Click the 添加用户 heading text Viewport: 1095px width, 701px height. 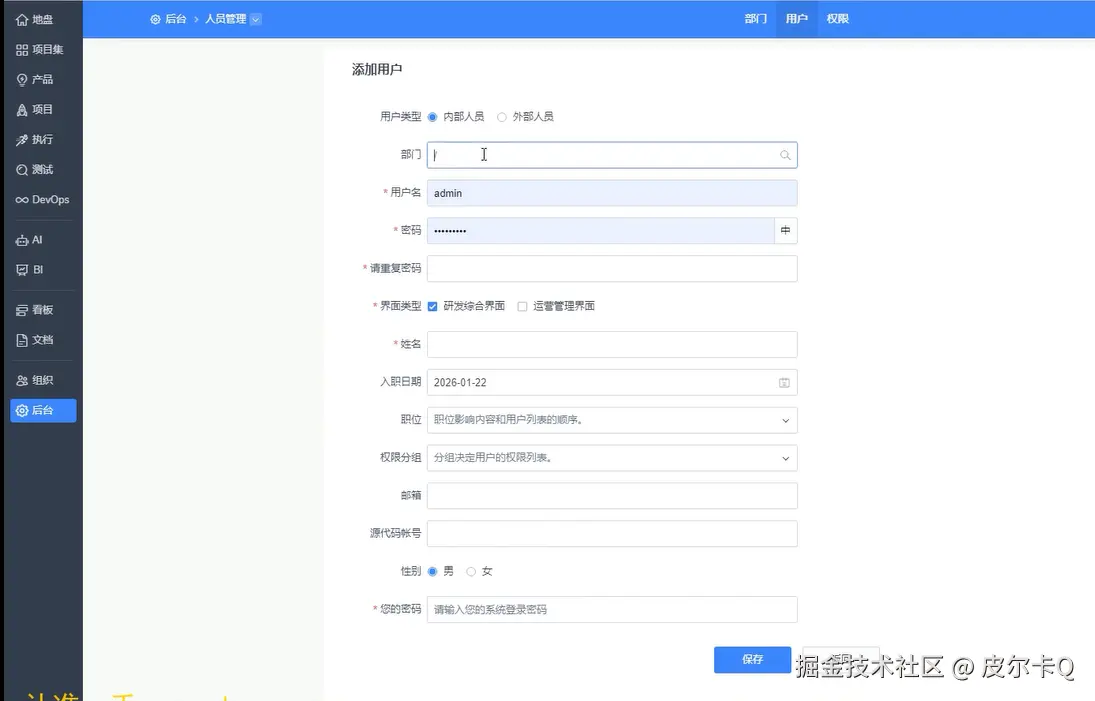tap(377, 69)
